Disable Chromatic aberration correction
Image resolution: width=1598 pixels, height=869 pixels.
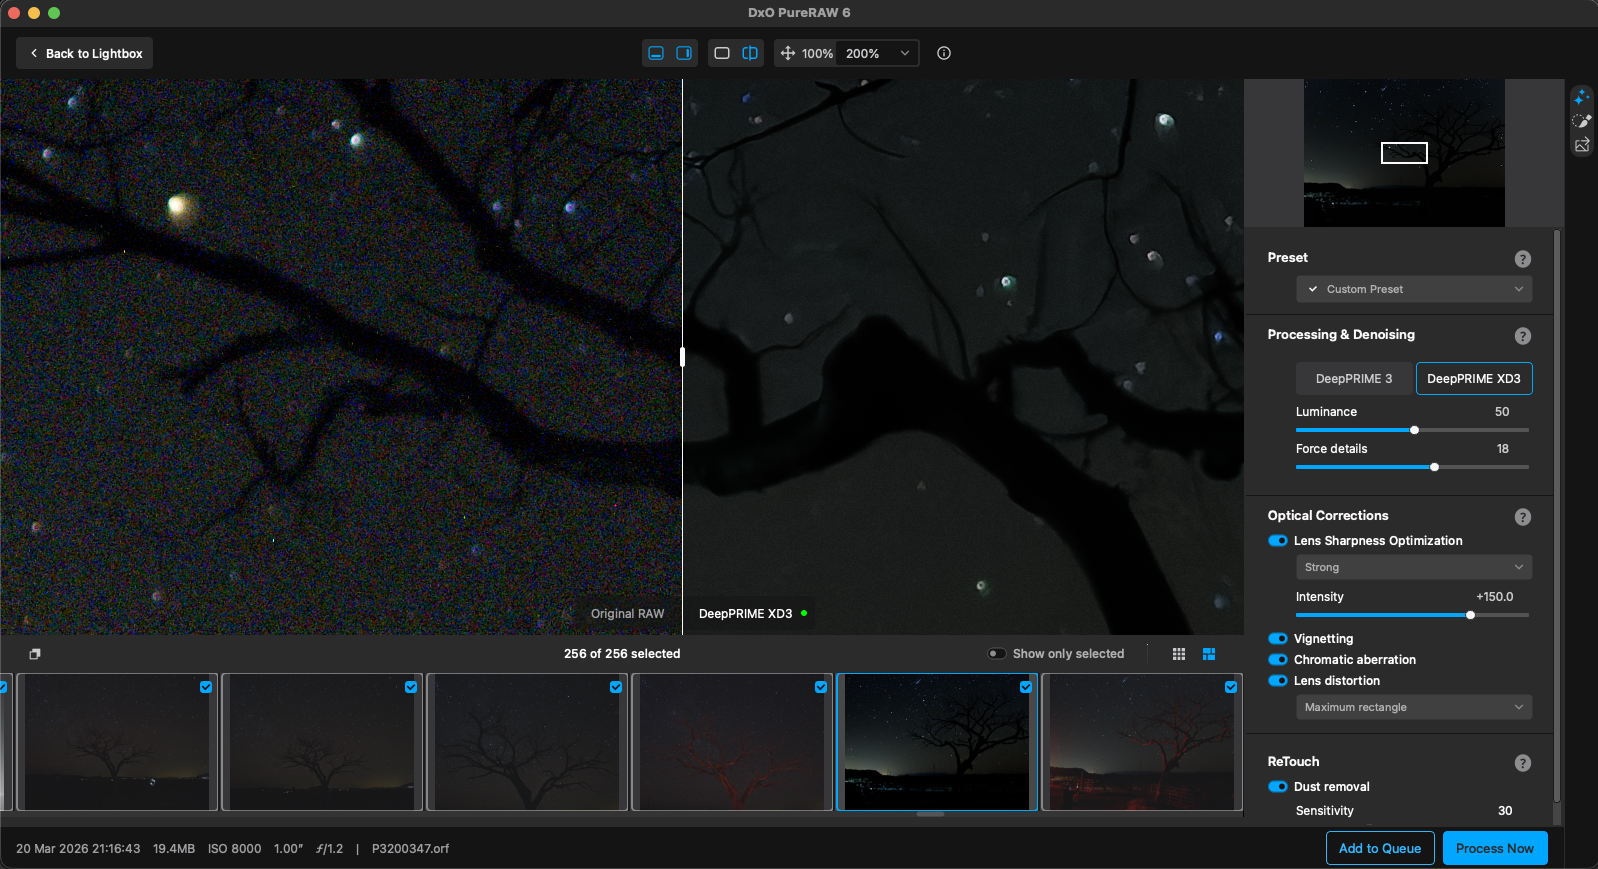[x=1278, y=660]
